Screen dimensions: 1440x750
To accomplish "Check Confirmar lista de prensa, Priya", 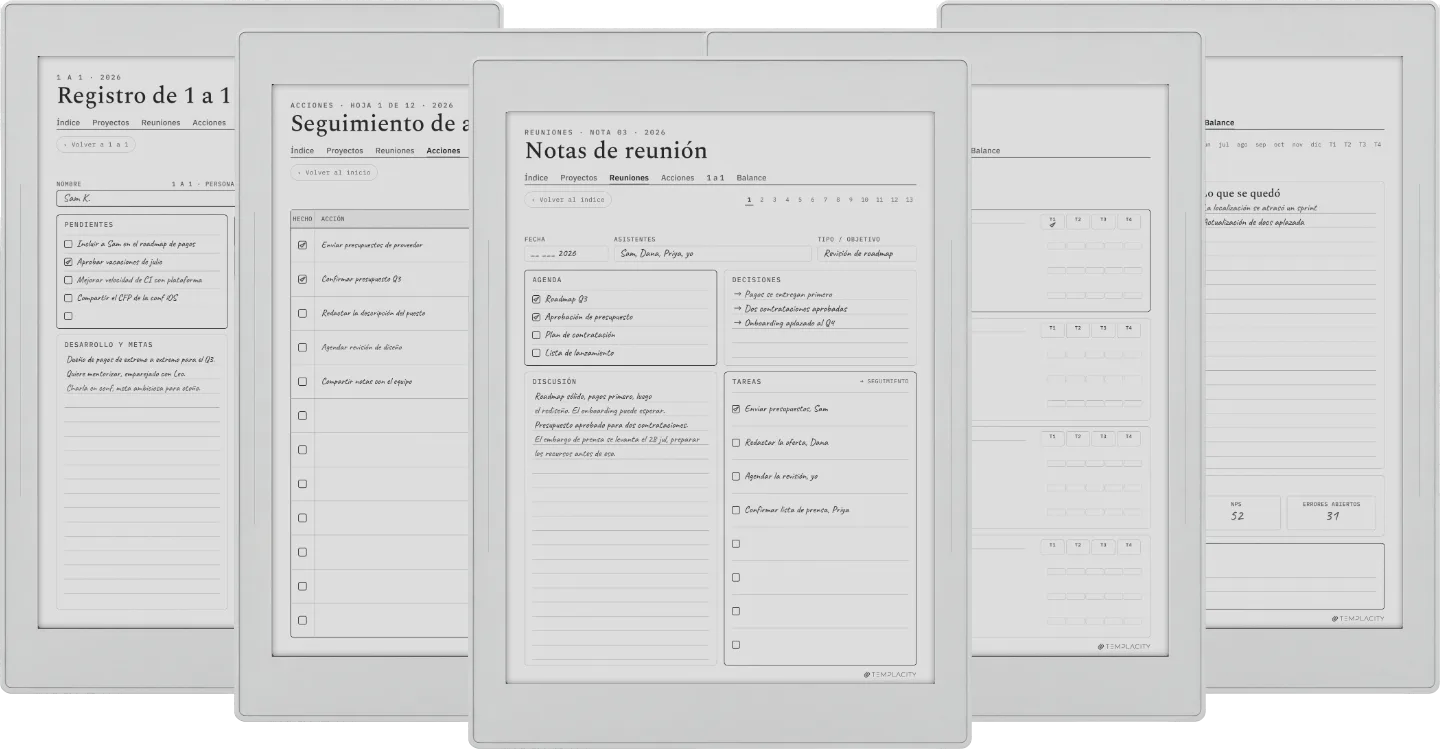I will pos(736,510).
